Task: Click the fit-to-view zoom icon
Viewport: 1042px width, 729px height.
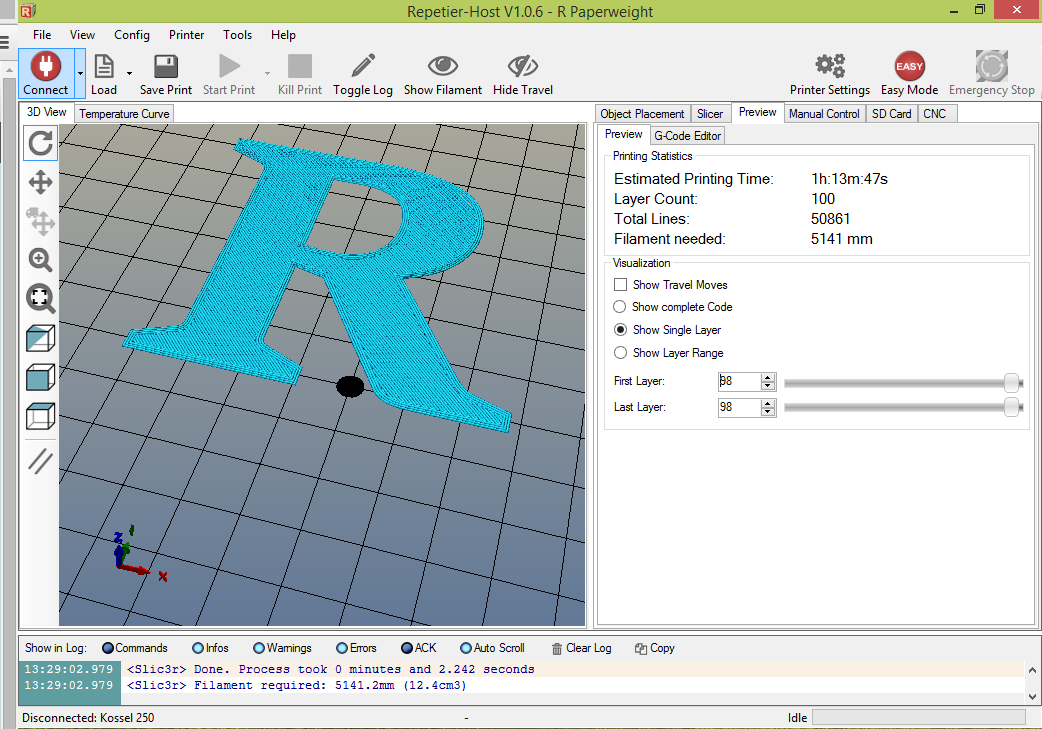Action: click(41, 298)
